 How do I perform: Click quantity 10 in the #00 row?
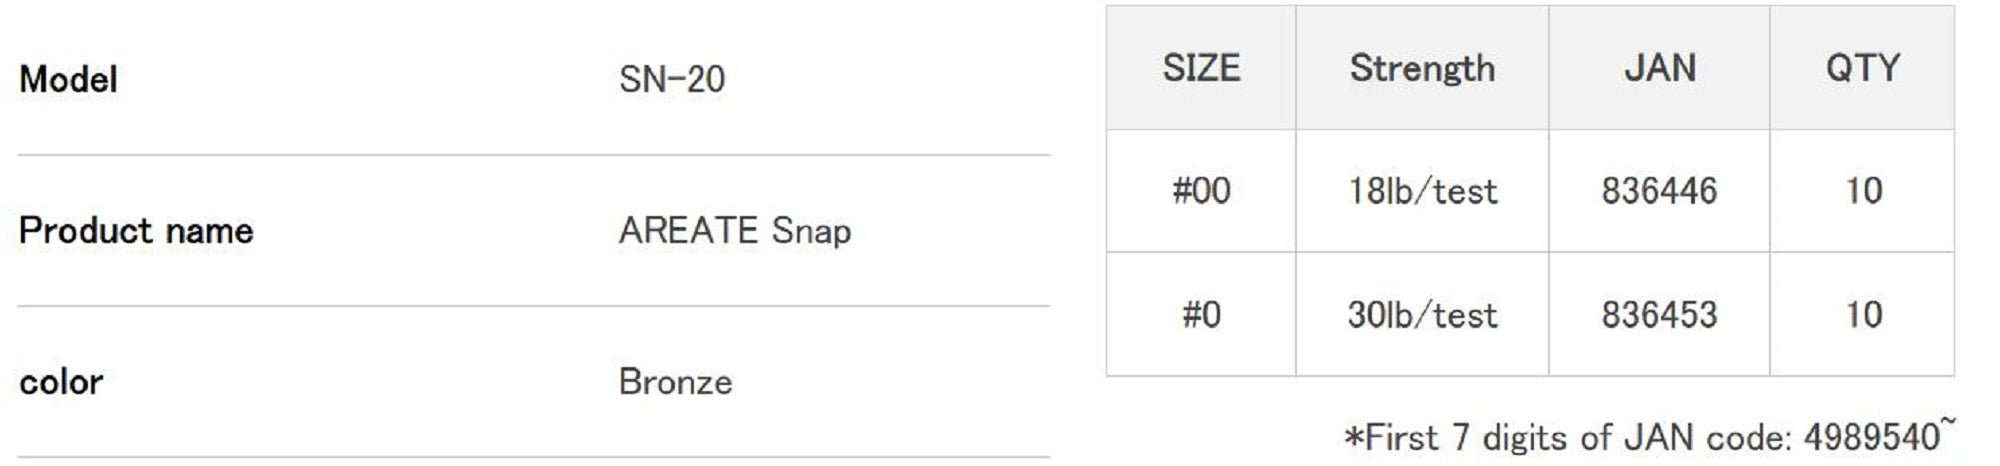coord(1863,190)
